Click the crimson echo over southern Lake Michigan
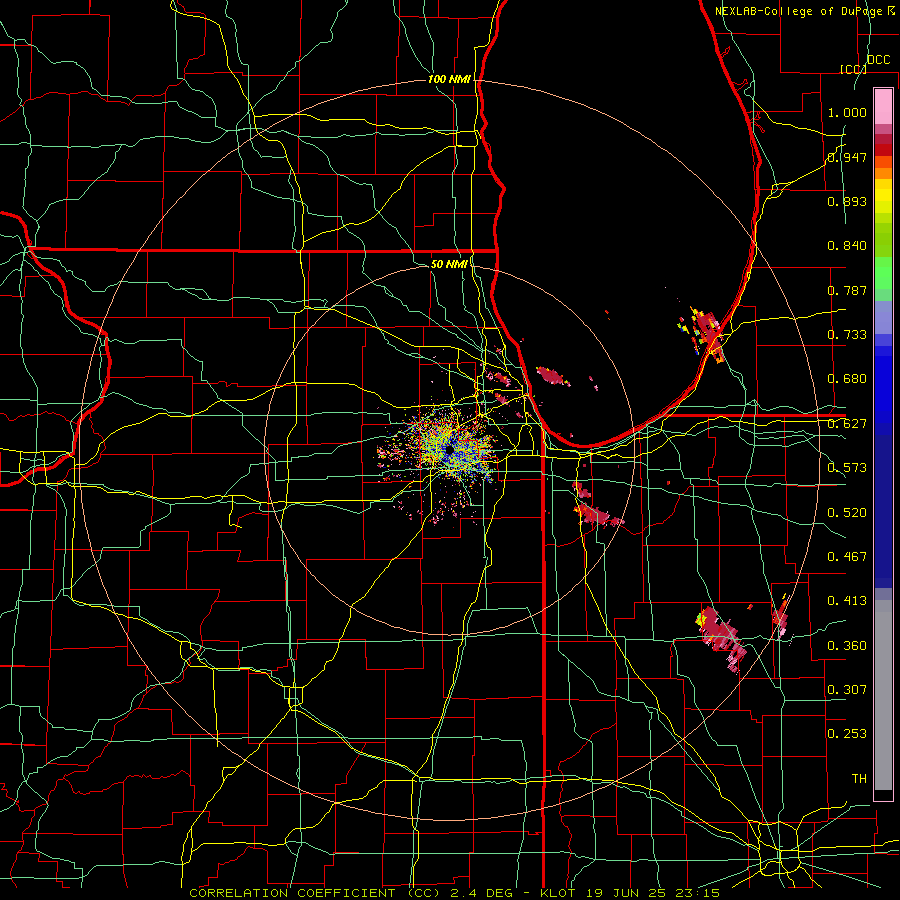900x900 pixels. coord(553,376)
